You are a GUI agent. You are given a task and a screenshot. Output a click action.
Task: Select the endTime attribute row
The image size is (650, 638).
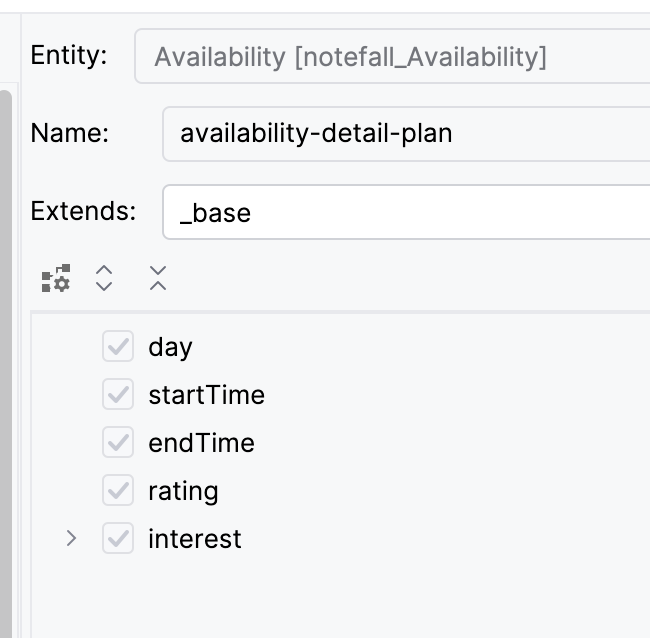[341, 442]
